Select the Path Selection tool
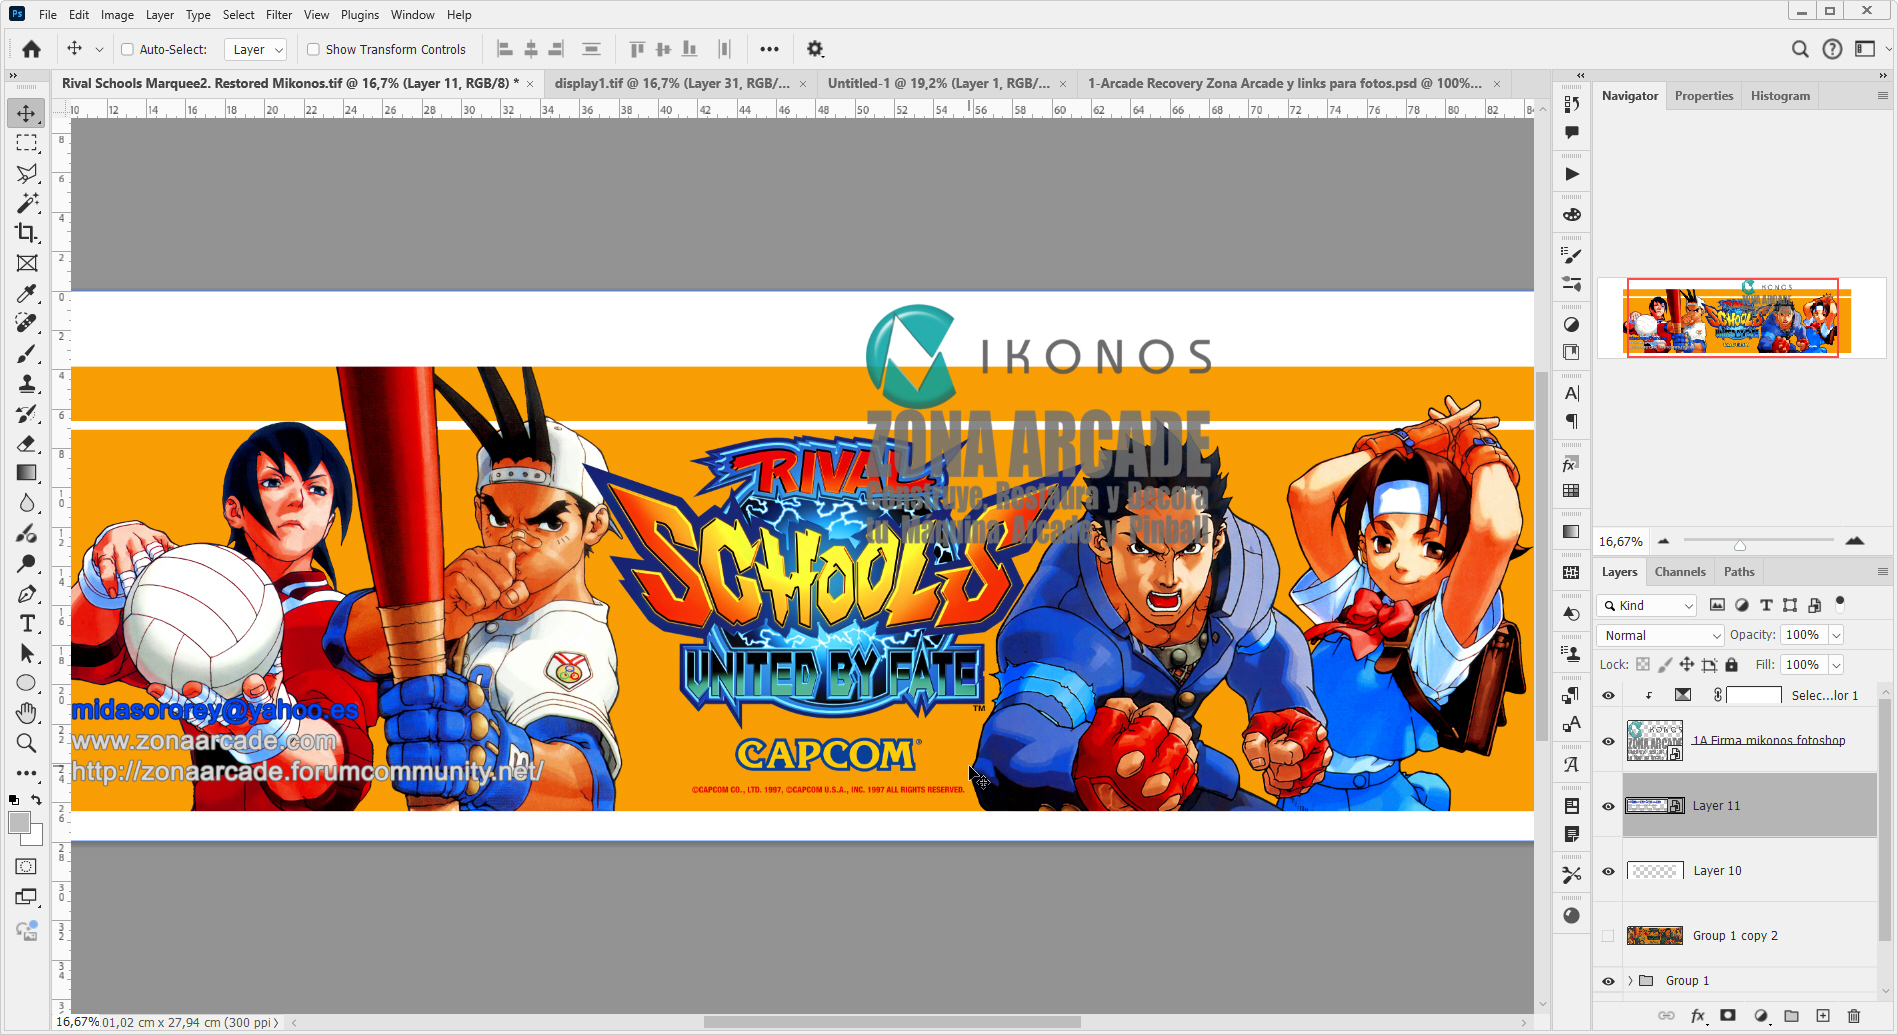 pyautogui.click(x=27, y=653)
